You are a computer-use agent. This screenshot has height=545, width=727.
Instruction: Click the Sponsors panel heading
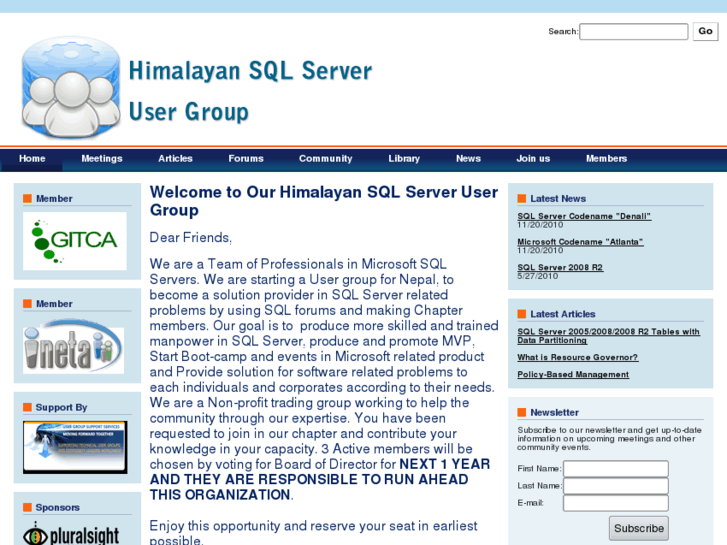57,507
